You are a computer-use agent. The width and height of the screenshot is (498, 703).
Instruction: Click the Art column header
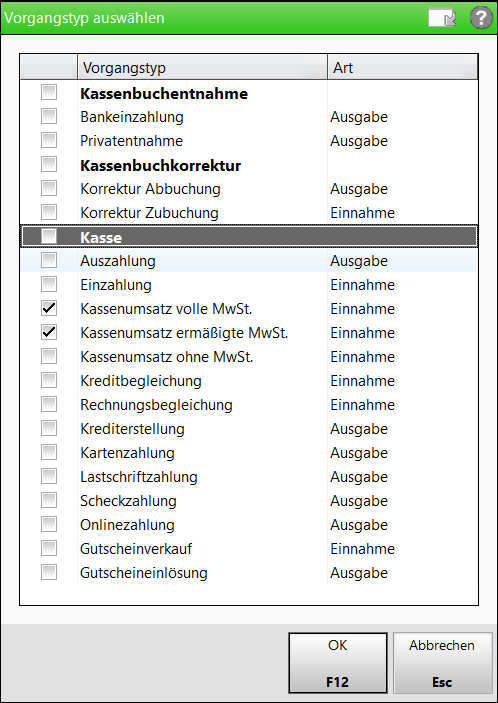coord(403,68)
